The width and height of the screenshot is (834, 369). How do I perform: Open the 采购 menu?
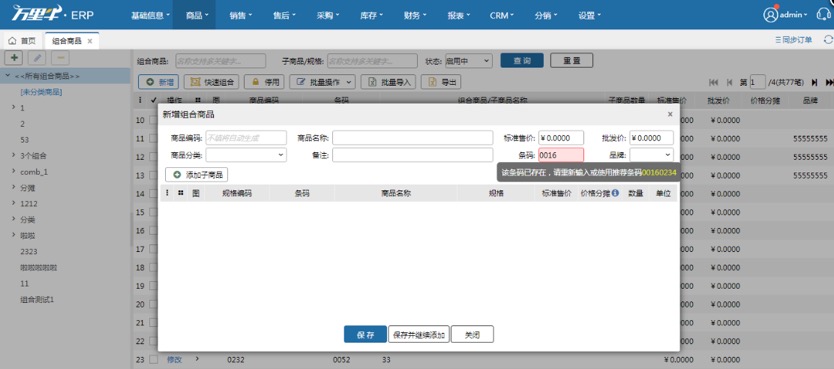tap(328, 15)
